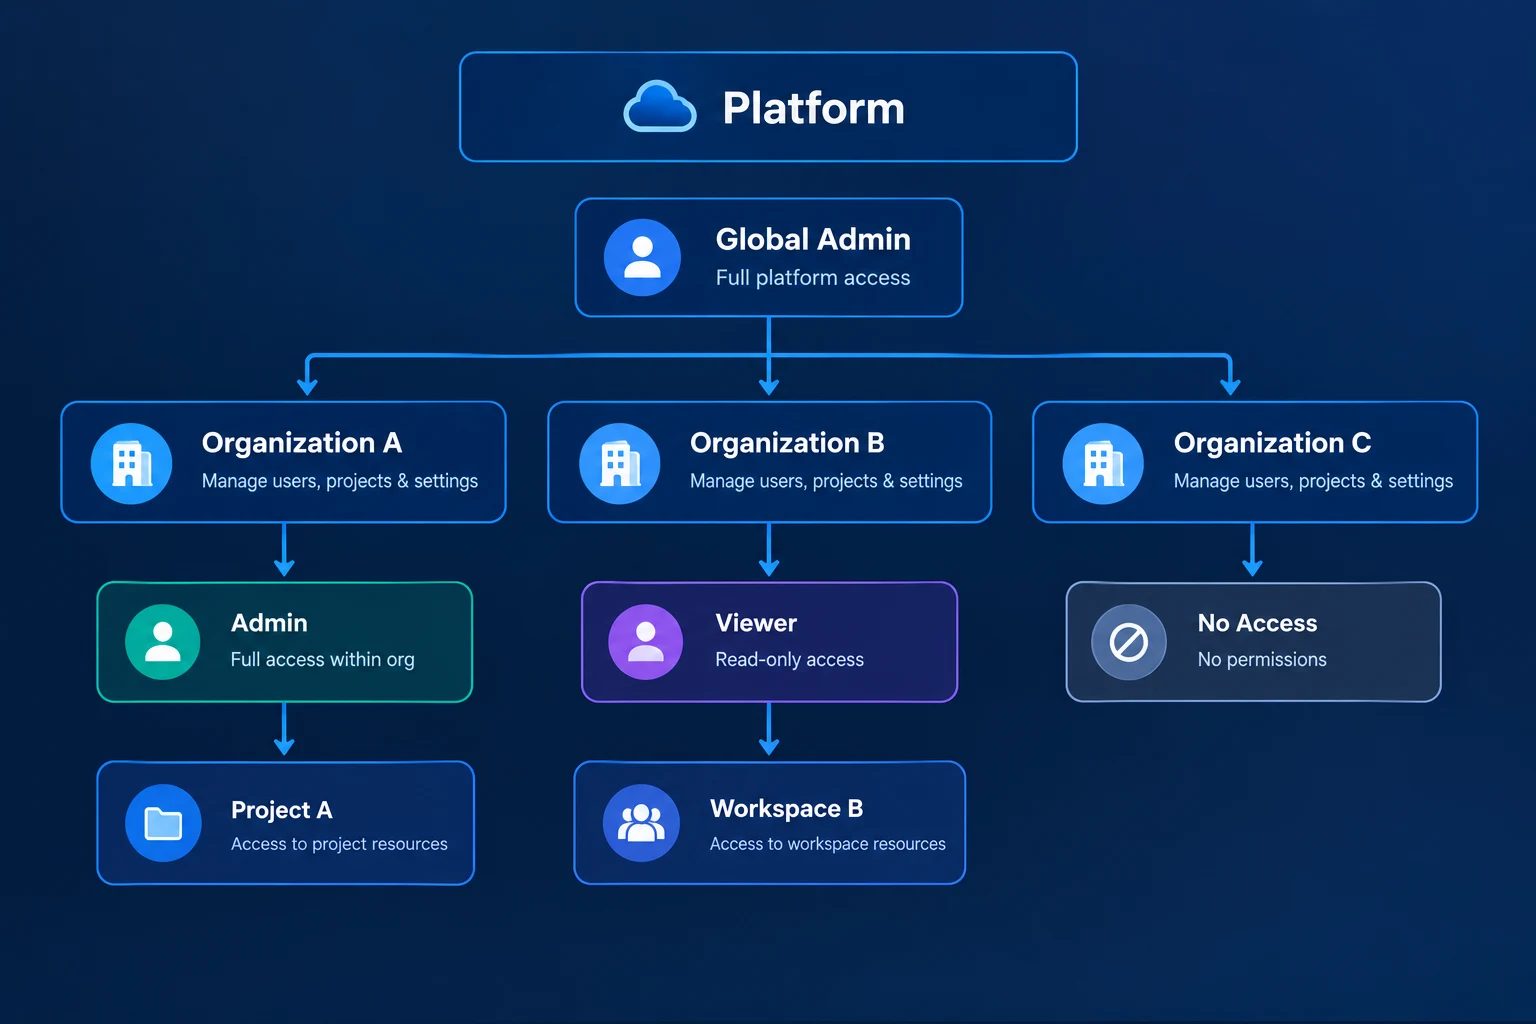Viewport: 1536px width, 1024px height.
Task: Select the Organization C heading
Action: point(1272,443)
